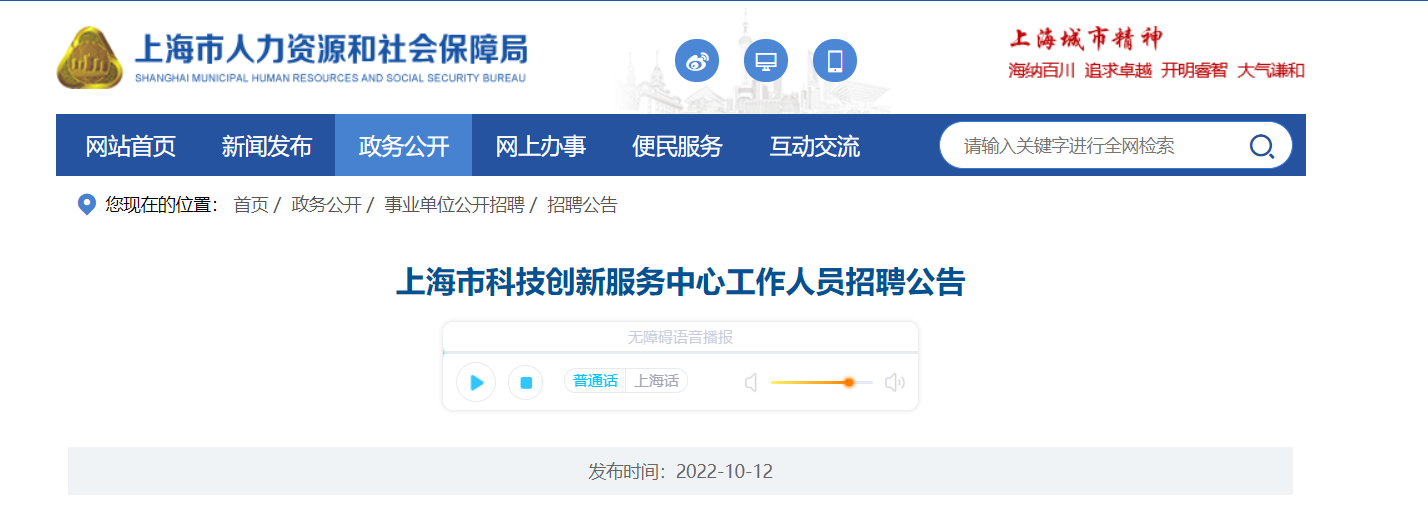Click the search magnifier icon
This screenshot has width=1428, height=518.
click(1261, 147)
